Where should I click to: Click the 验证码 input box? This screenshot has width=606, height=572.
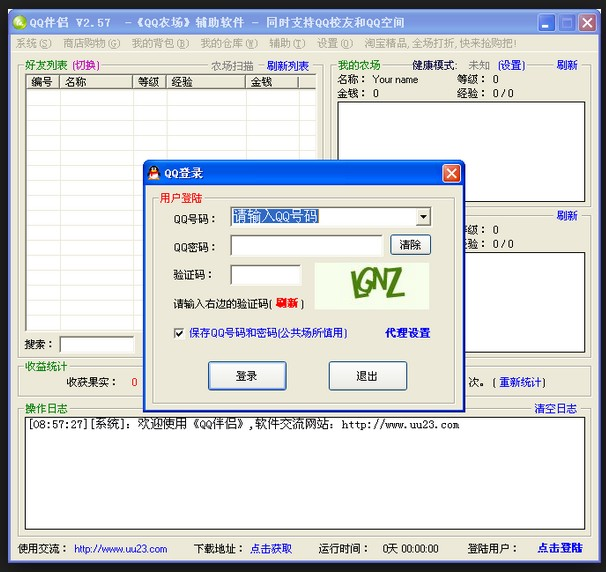pyautogui.click(x=266, y=275)
